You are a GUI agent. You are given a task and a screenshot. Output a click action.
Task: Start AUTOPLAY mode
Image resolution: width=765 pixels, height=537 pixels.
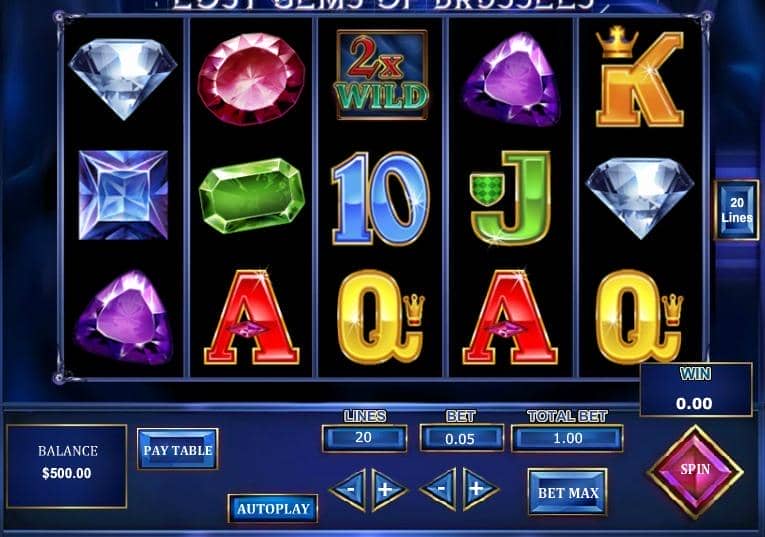coord(273,509)
